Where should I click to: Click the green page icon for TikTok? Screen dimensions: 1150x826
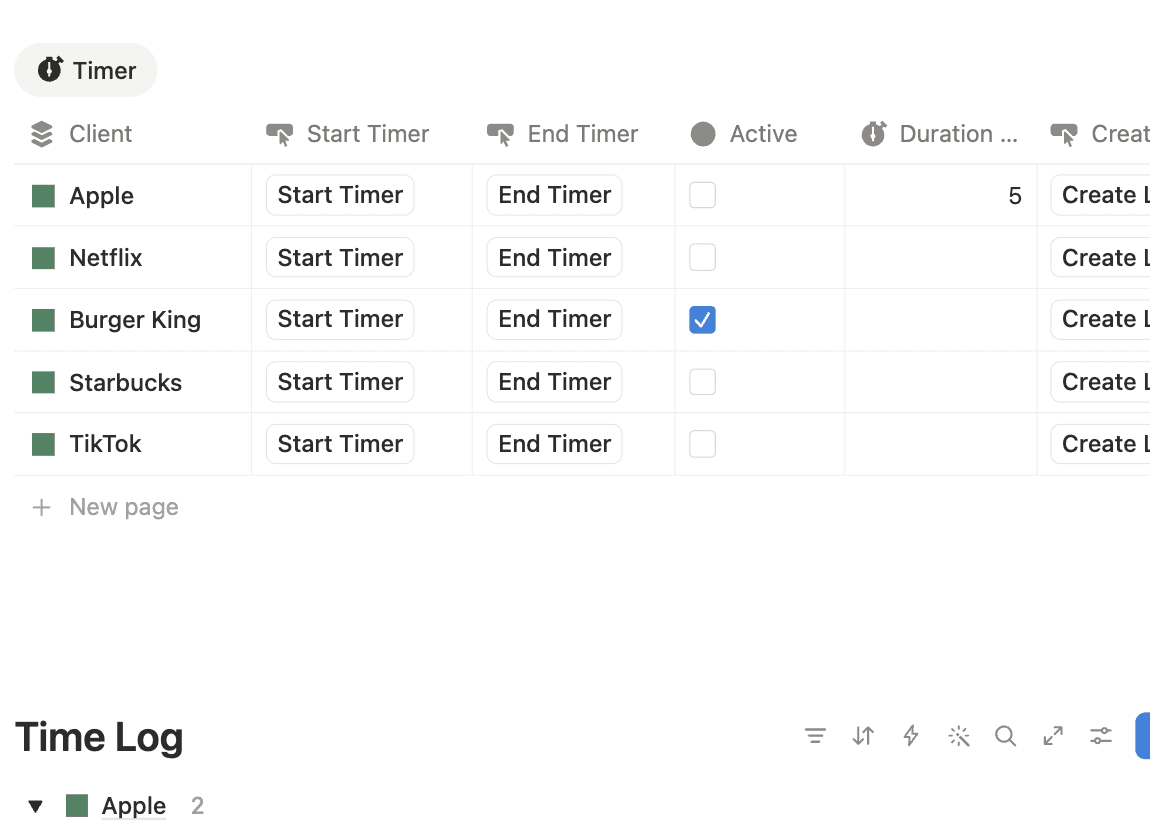43,444
